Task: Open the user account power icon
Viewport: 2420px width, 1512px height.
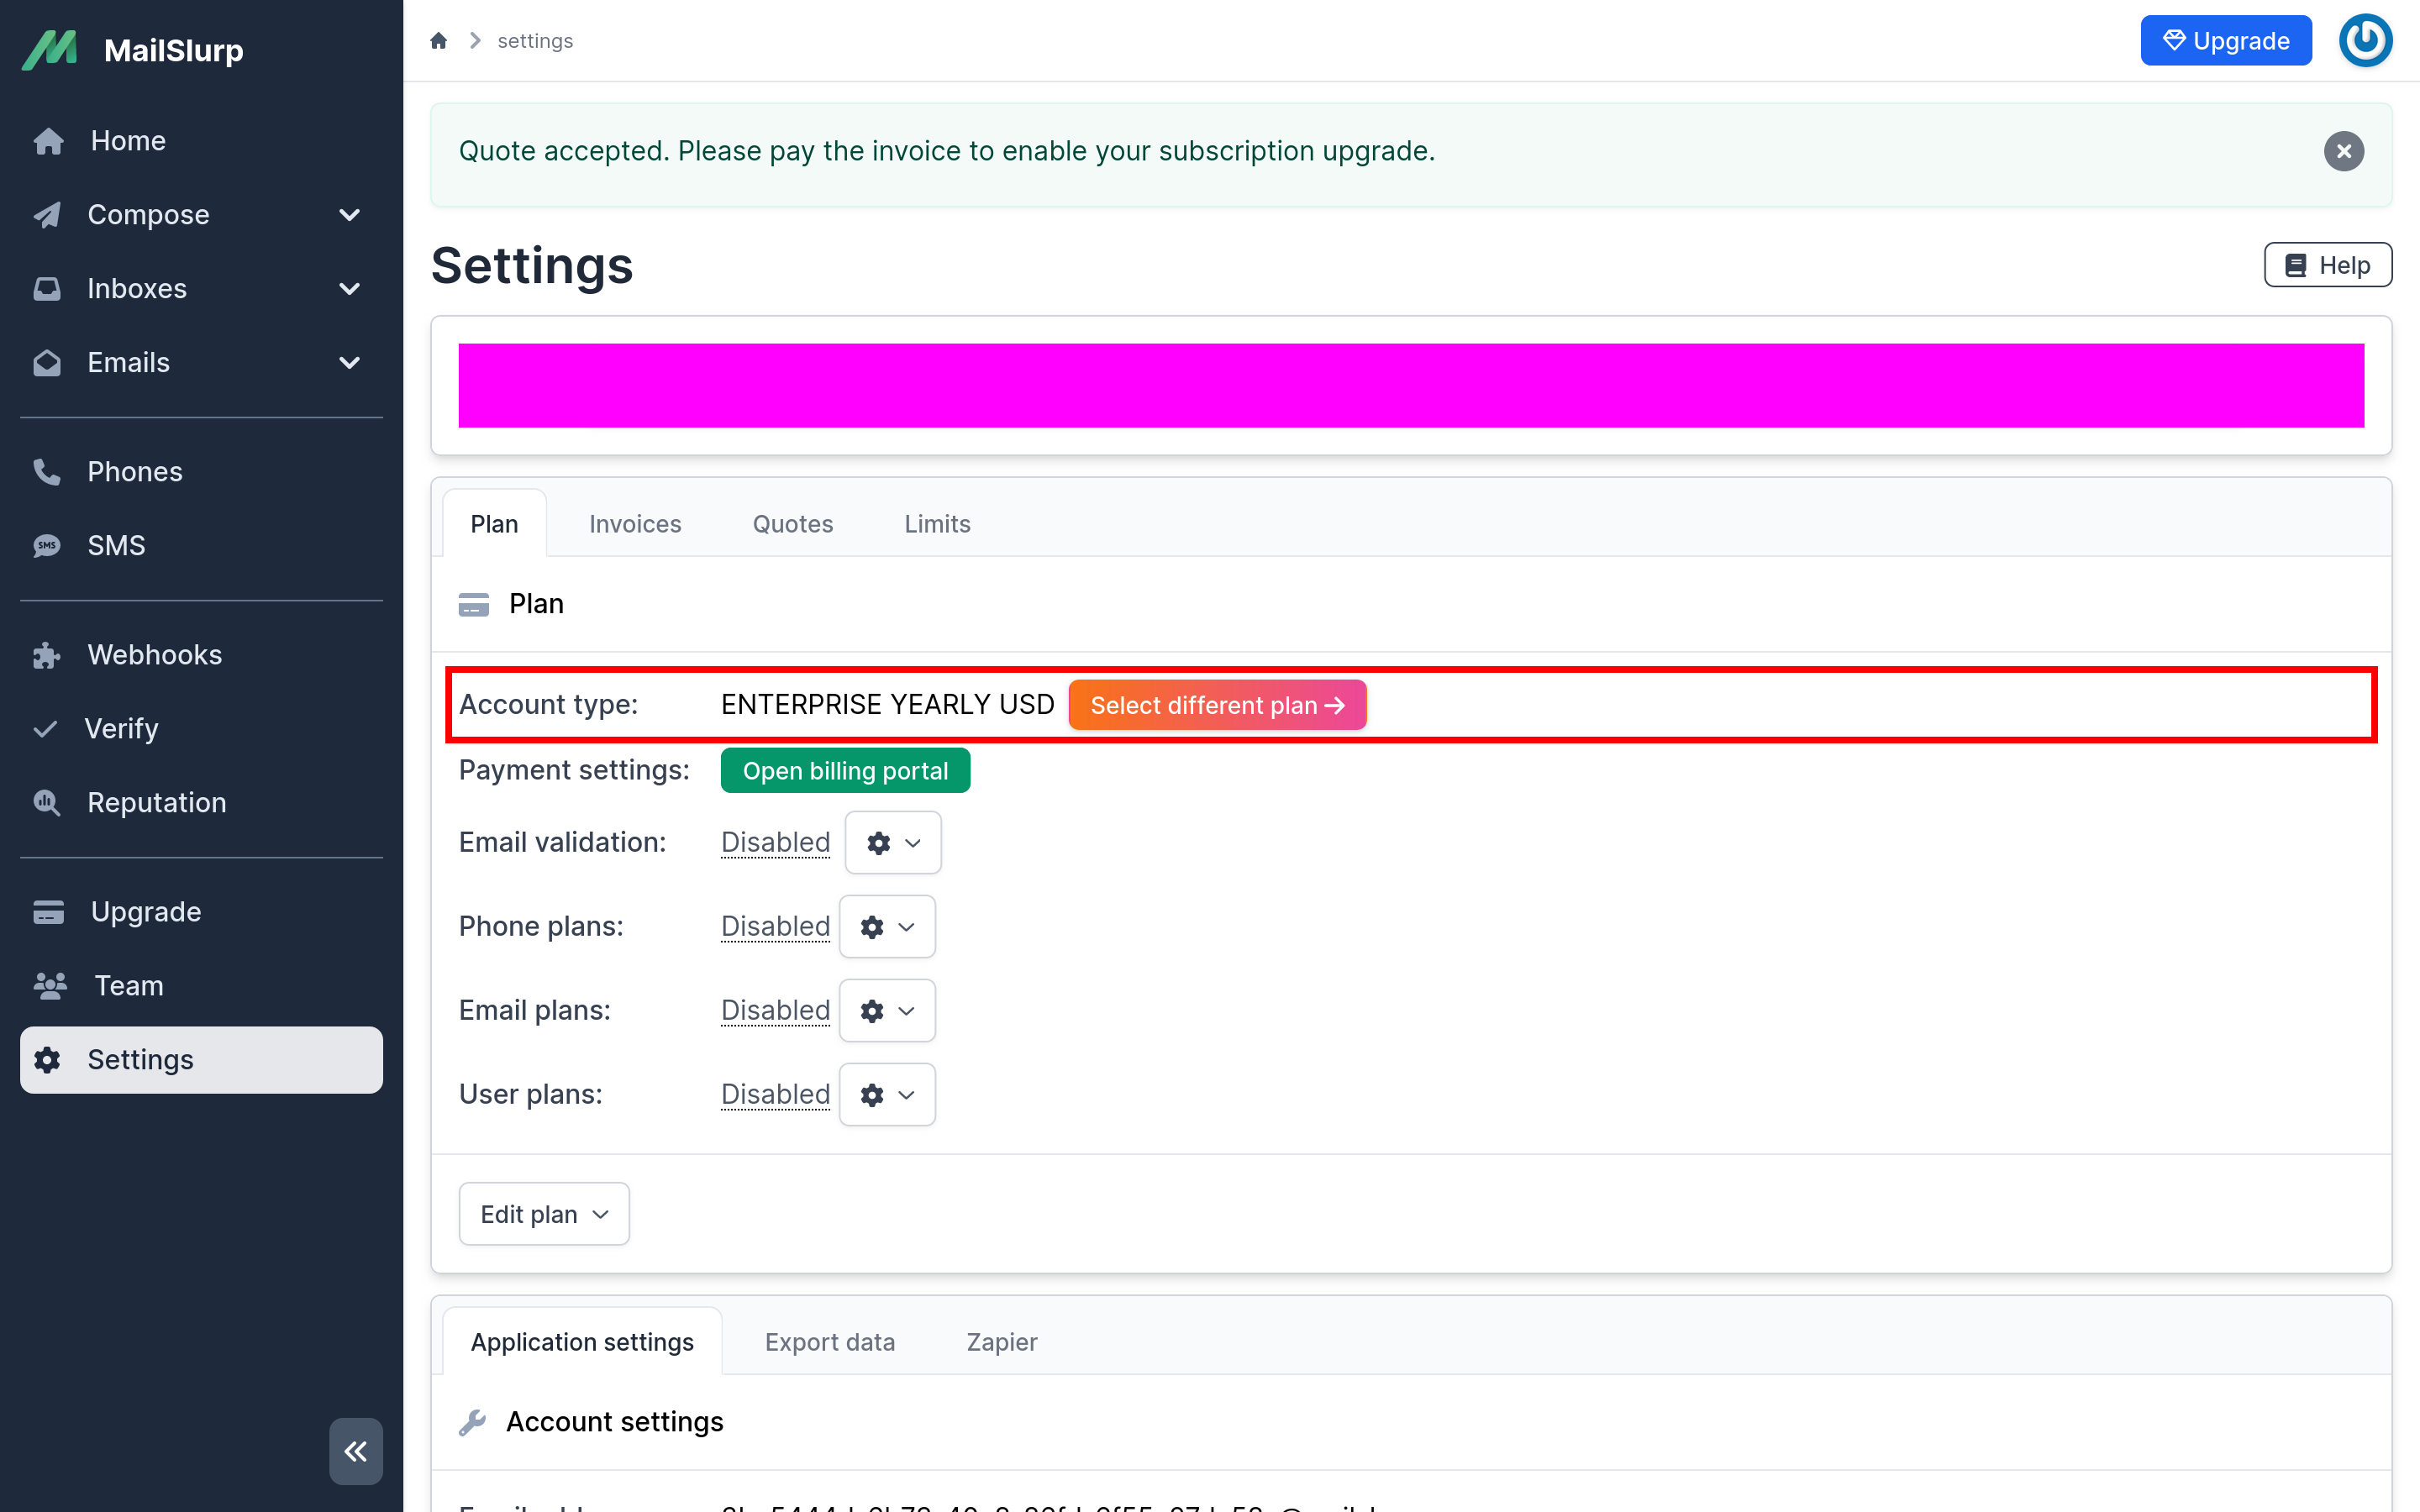Action: click(x=2365, y=41)
